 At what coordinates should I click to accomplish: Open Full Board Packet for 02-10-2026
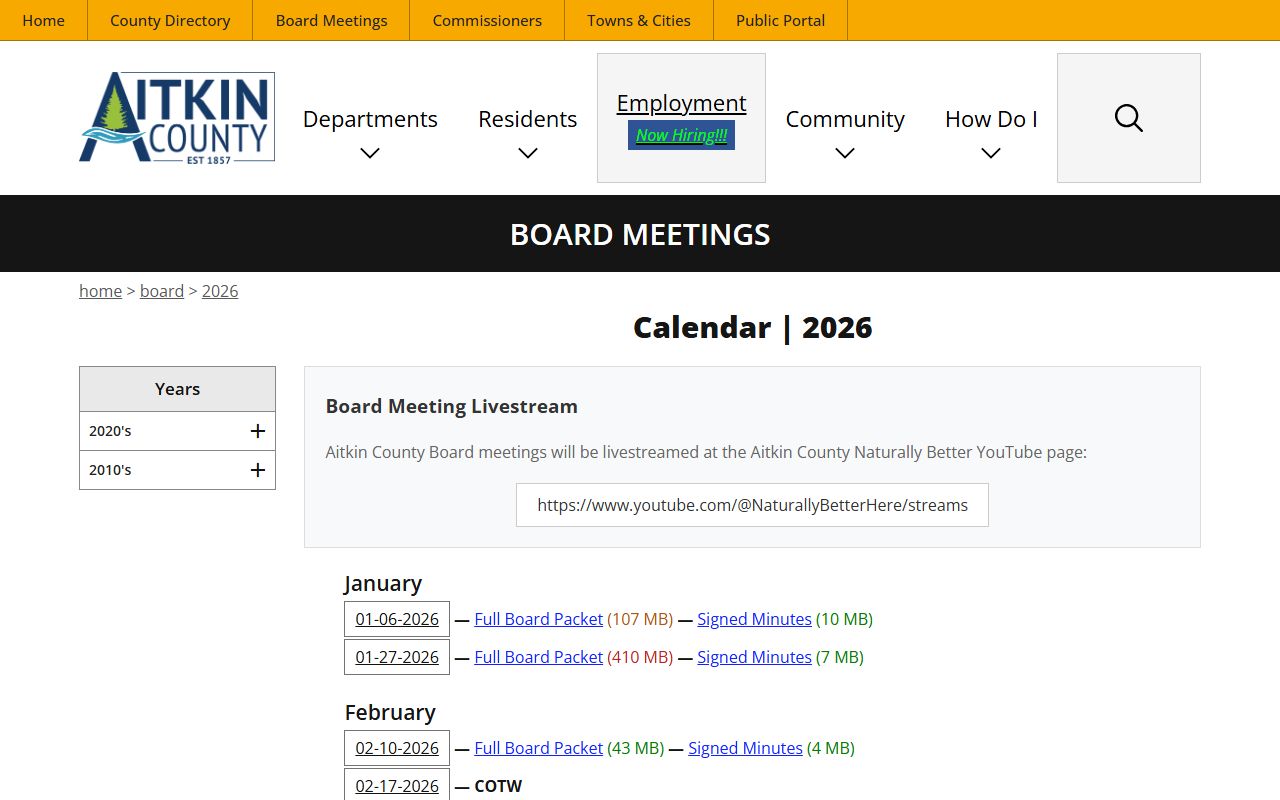pyautogui.click(x=538, y=748)
